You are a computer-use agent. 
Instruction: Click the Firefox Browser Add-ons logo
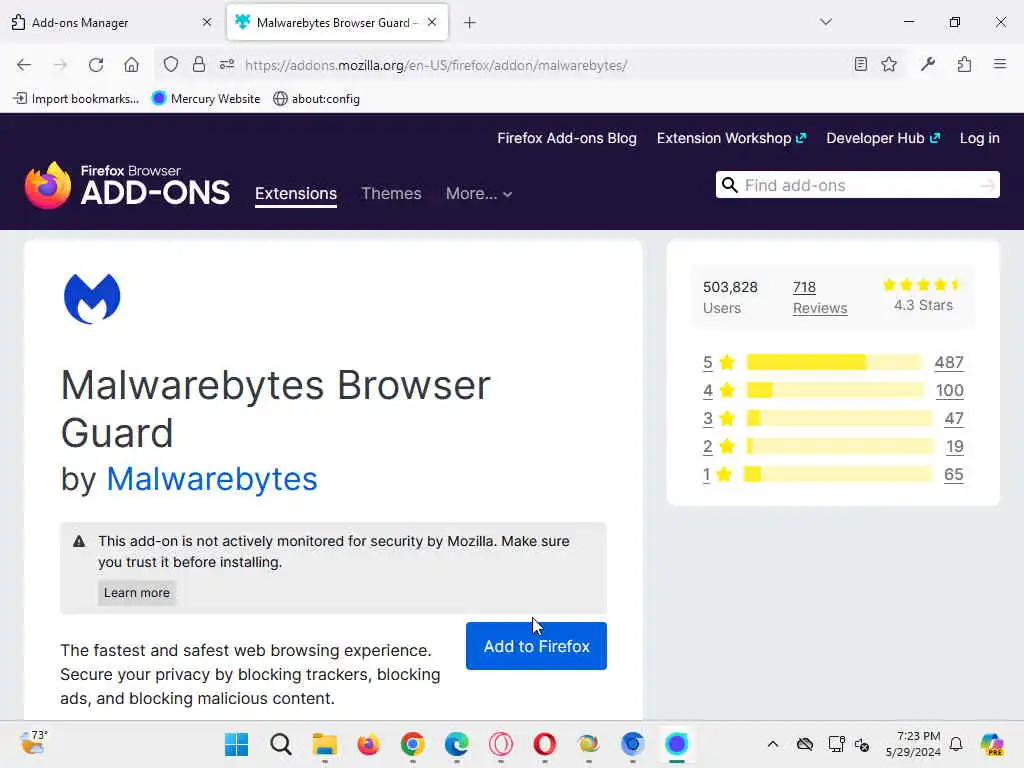click(x=127, y=185)
